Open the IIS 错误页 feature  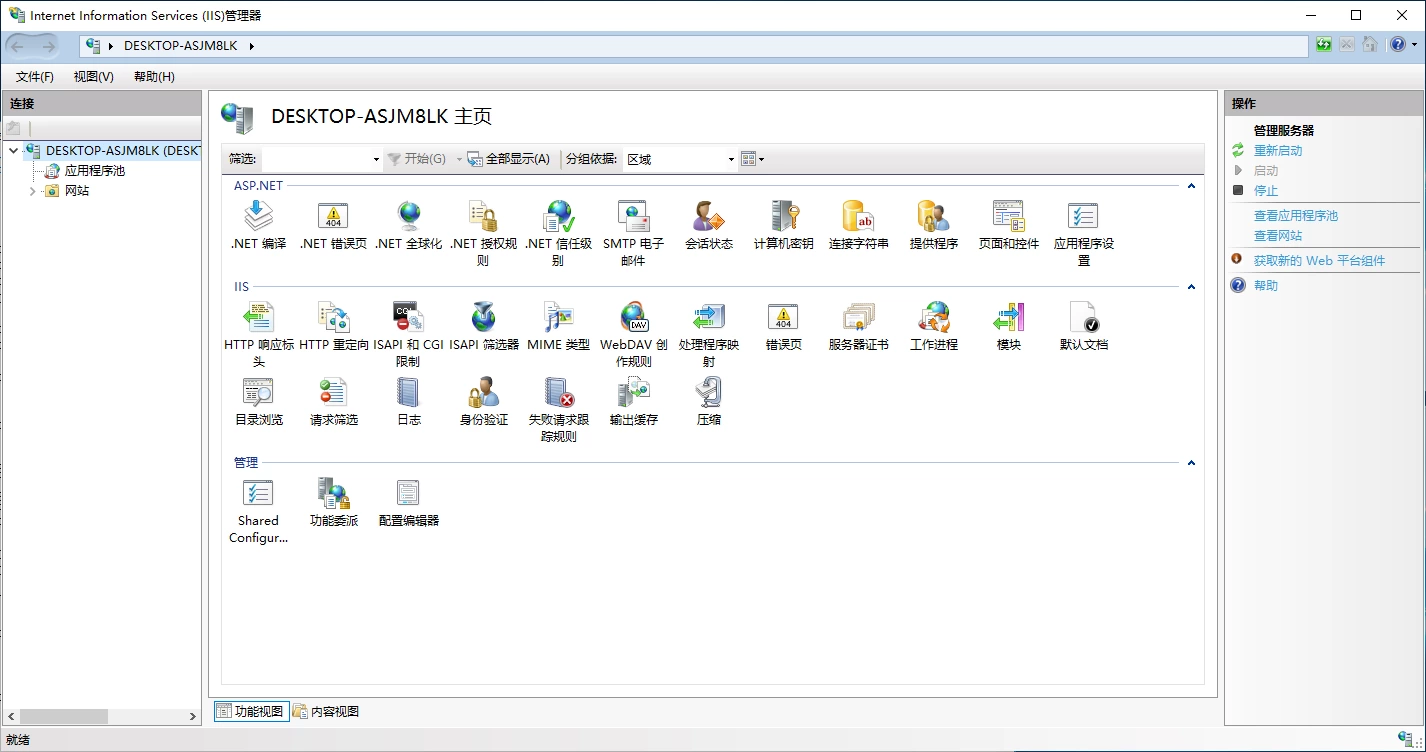coord(783,326)
